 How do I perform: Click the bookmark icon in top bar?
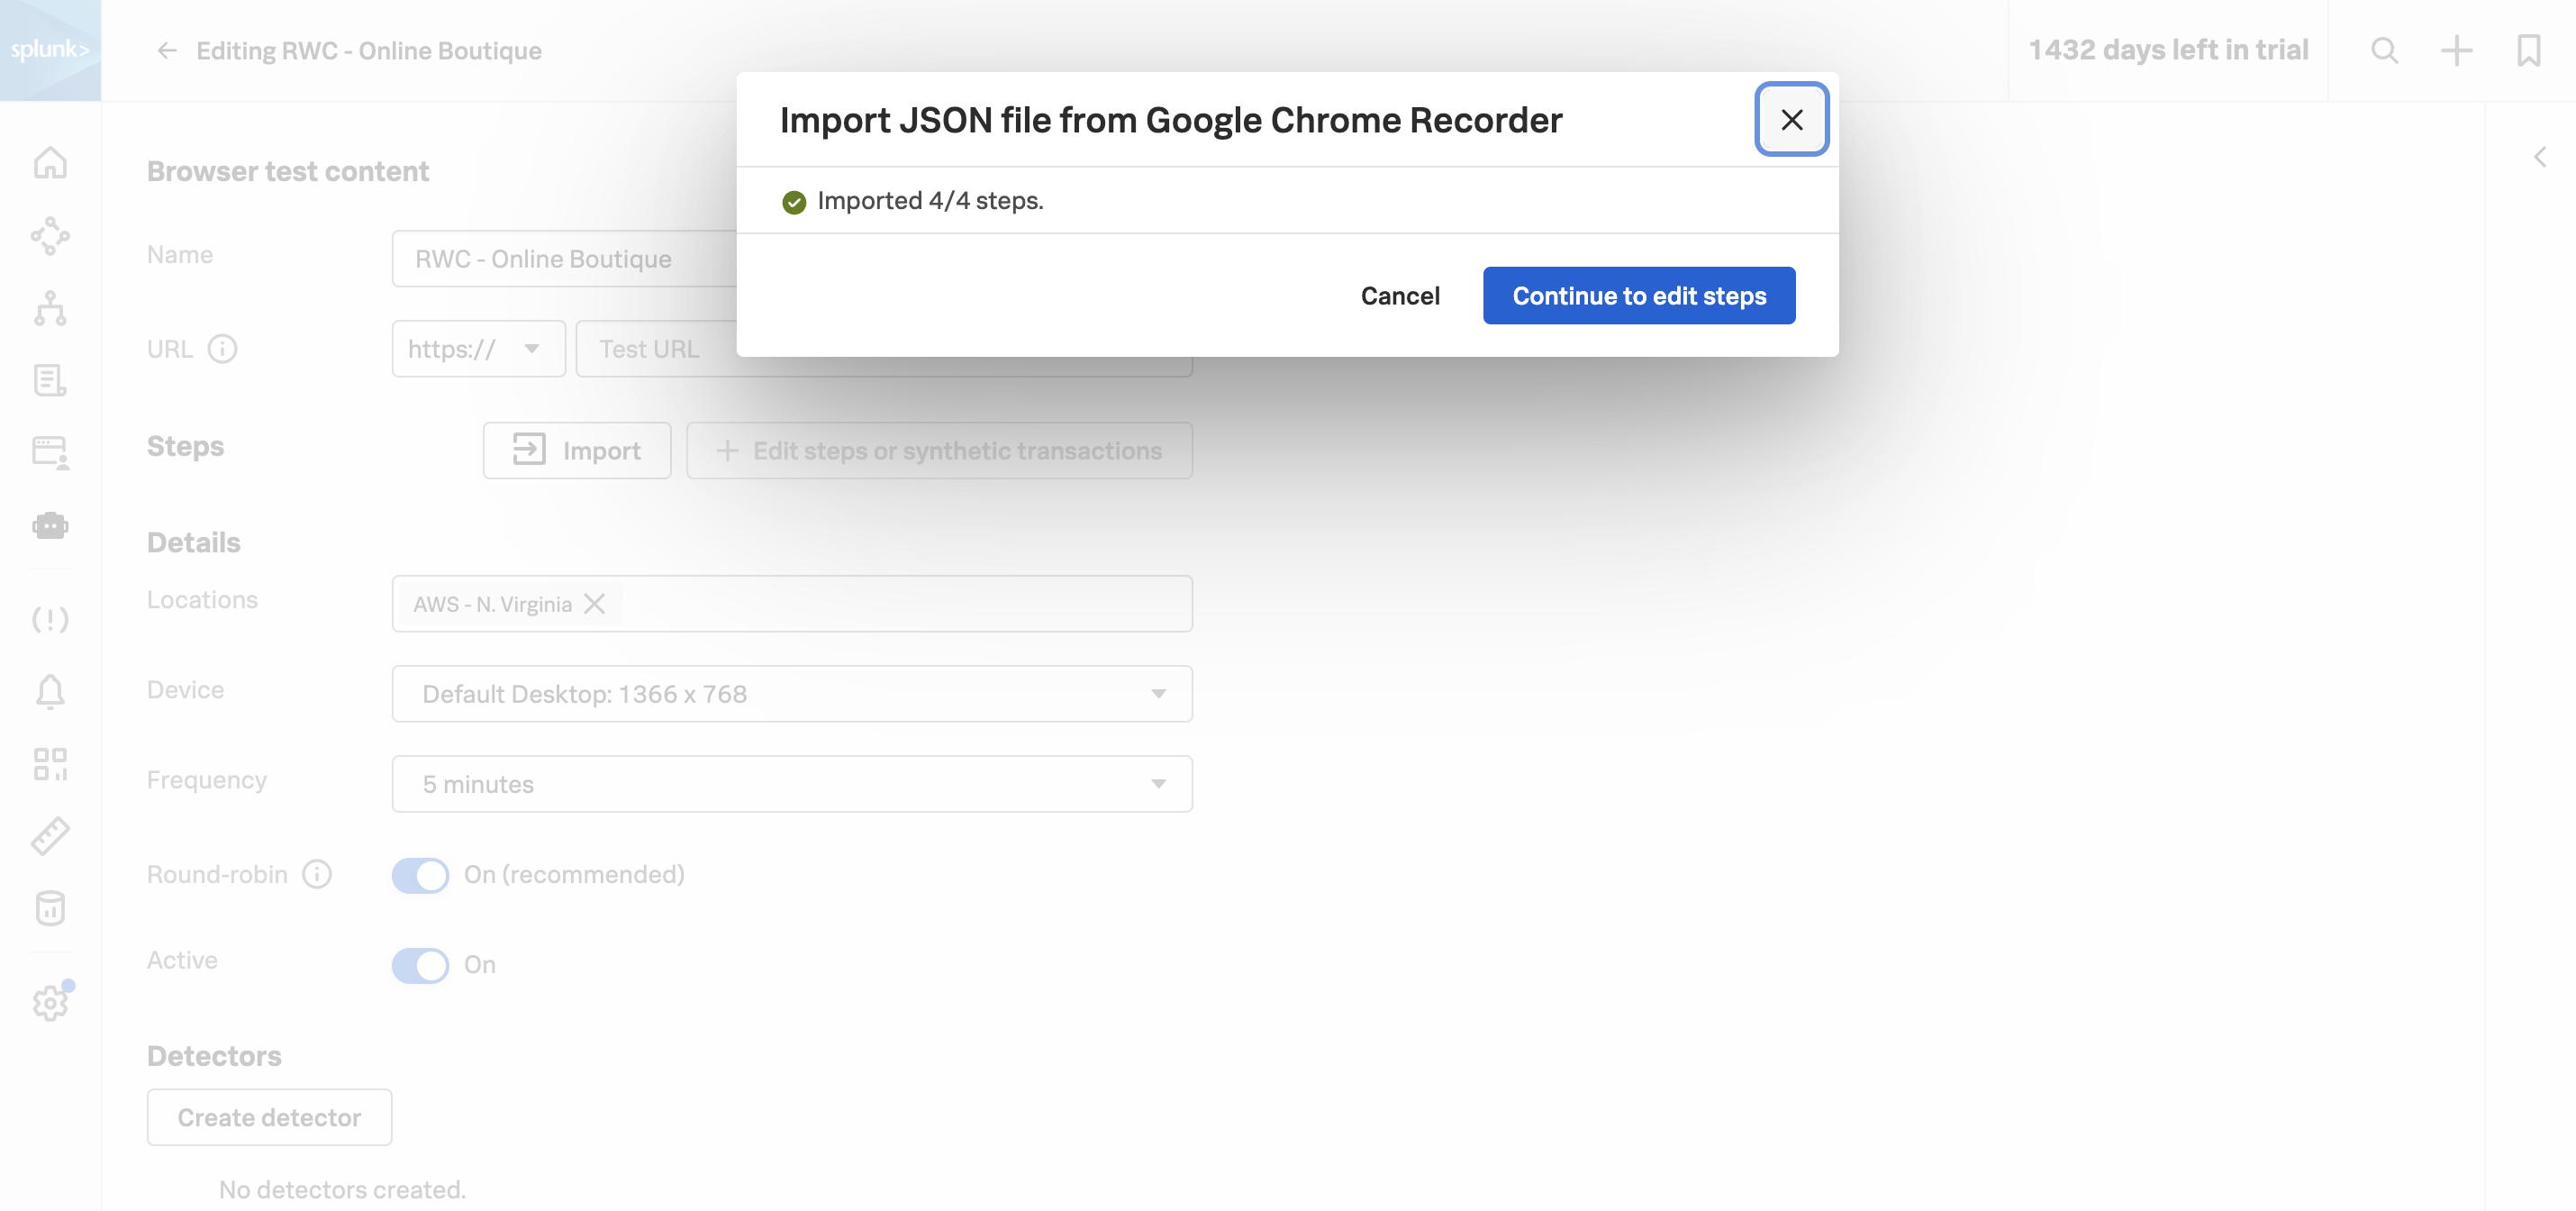coord(2528,50)
